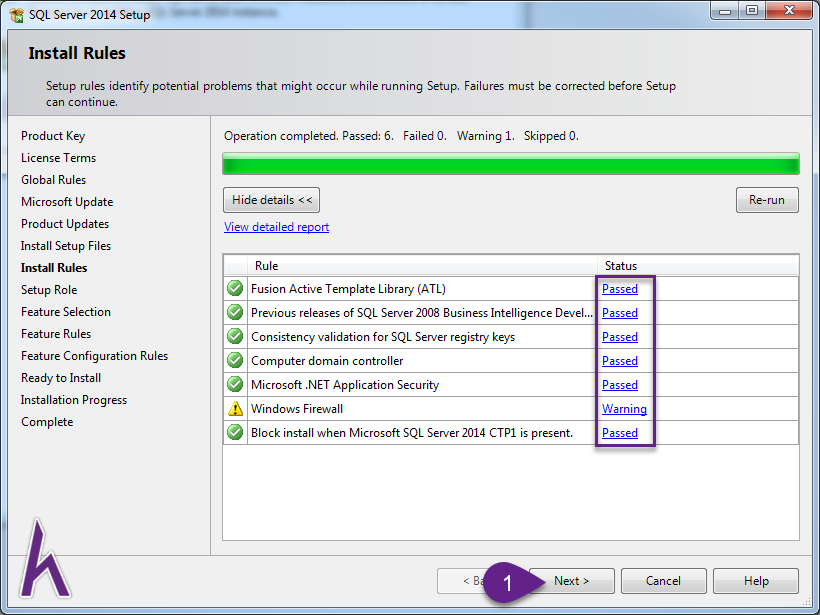
Task: Maximize the SQL Server 2014 Setup window
Action: (x=752, y=11)
